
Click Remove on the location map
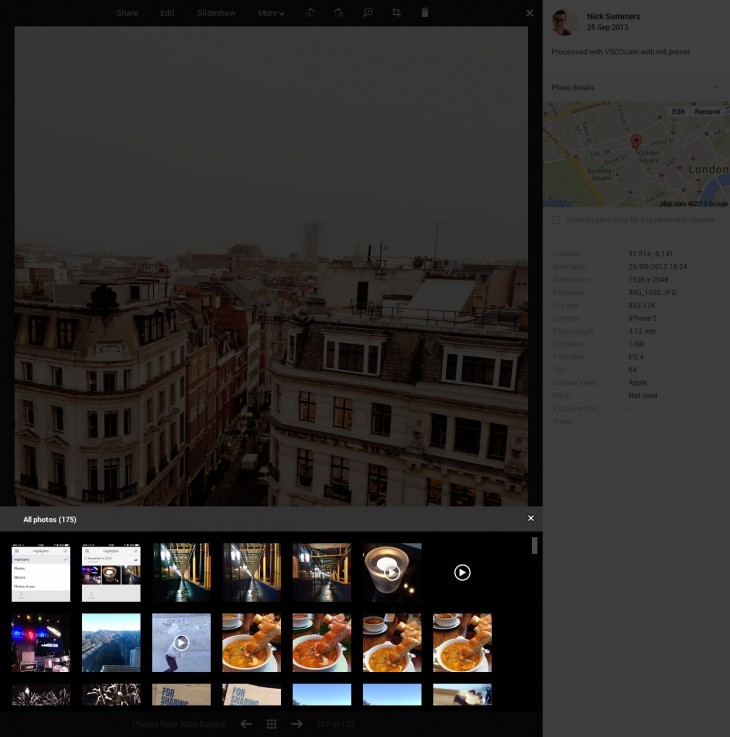pyautogui.click(x=707, y=111)
